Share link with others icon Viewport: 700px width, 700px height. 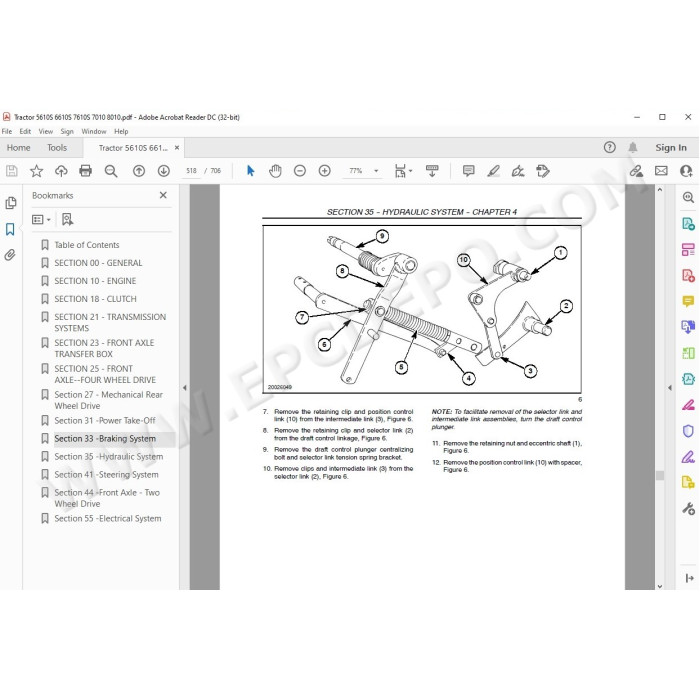pyautogui.click(x=636, y=171)
